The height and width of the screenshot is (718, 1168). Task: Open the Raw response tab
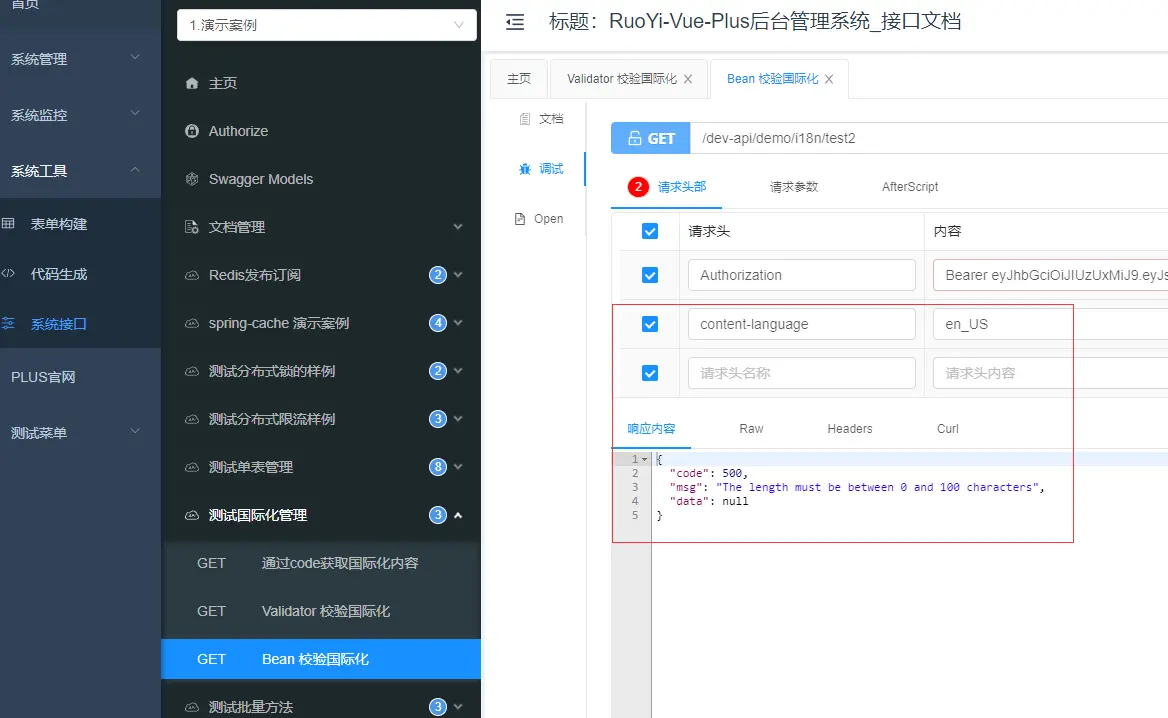pos(751,429)
